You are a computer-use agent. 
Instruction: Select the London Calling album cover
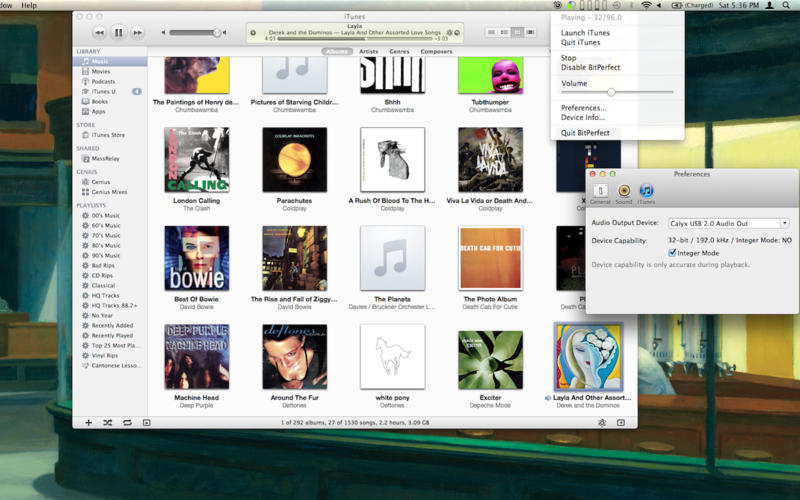point(196,160)
